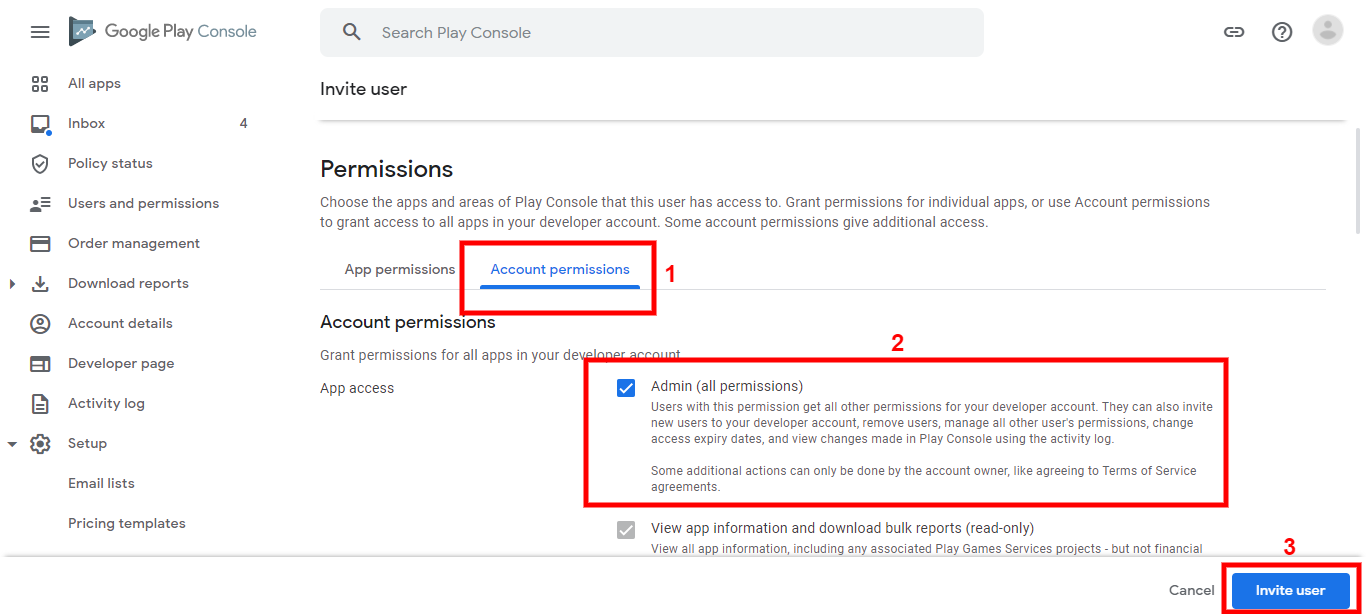Click the Developer page icon
The height and width of the screenshot is (614, 1366).
(x=40, y=364)
